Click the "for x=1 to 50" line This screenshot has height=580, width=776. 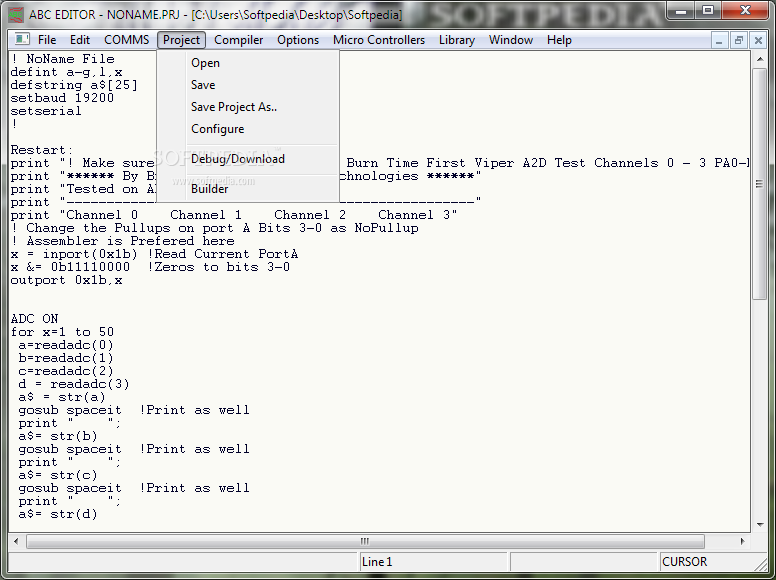(x=62, y=332)
